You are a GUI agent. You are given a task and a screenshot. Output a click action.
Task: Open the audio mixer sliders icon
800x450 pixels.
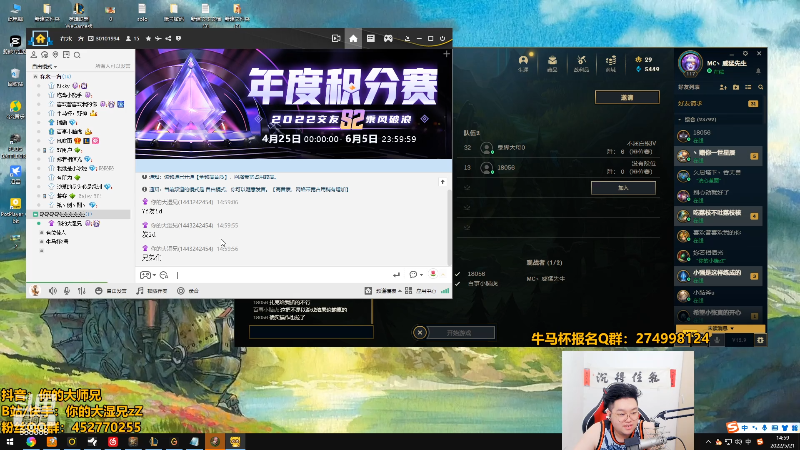82,291
